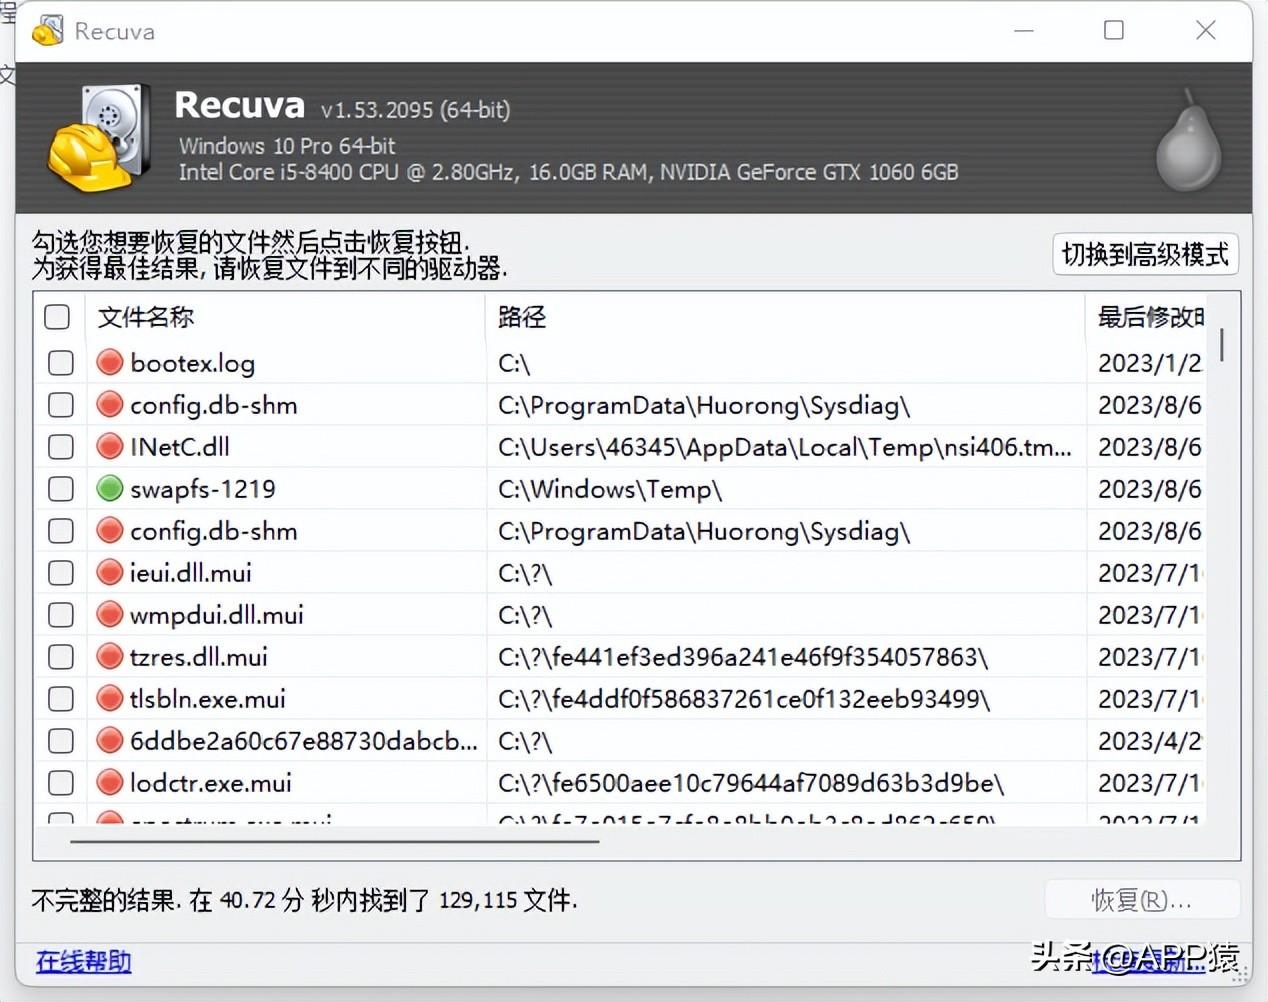The image size is (1268, 1002).
Task: Click the vertical scrollbar thumb of the file list
Action: tap(1222, 345)
